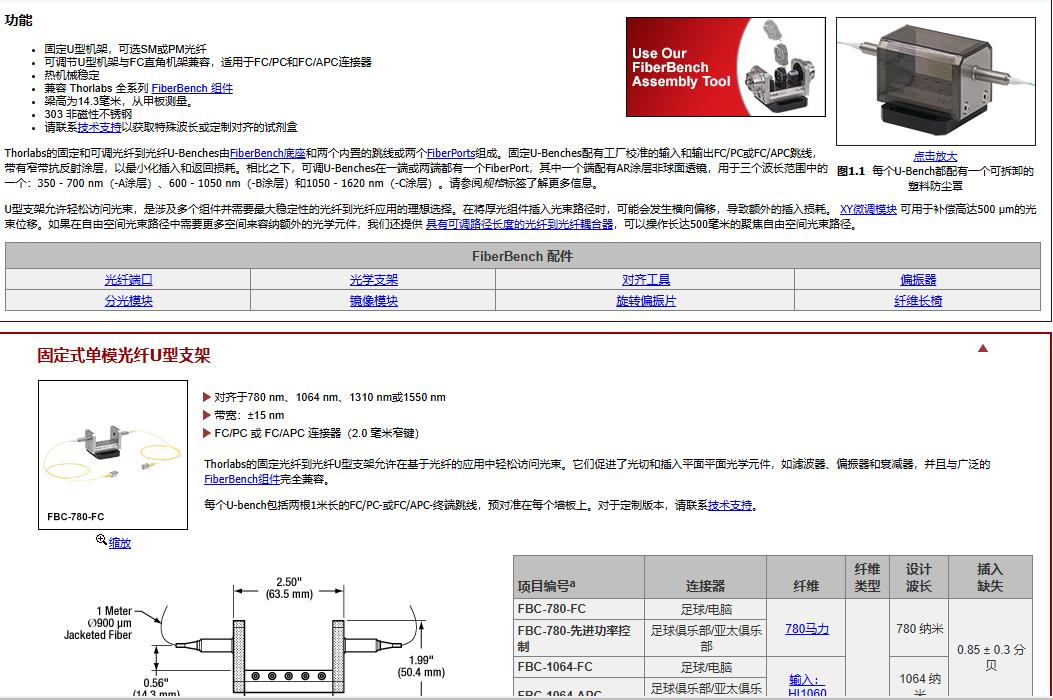This screenshot has height=700, width=1053.
Task: Click the 缩放 link under product image
Action: point(120,543)
